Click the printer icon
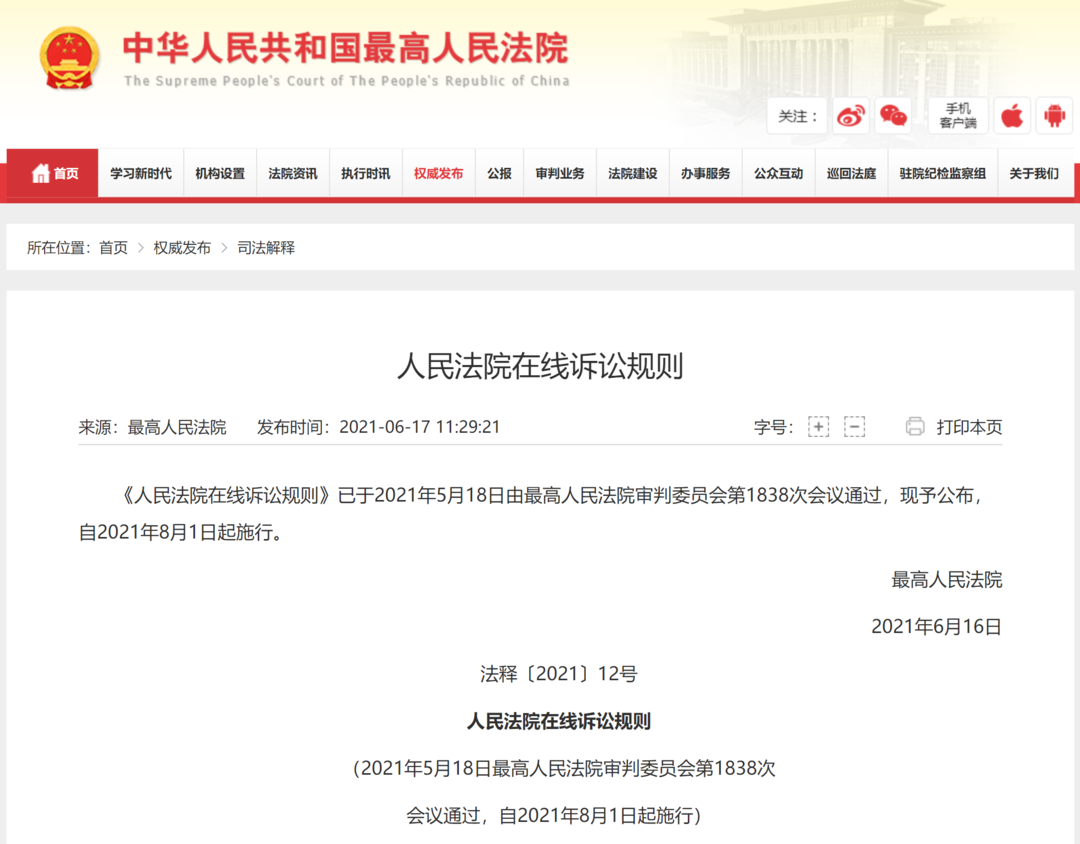Viewport: 1080px width, 844px height. [x=915, y=427]
